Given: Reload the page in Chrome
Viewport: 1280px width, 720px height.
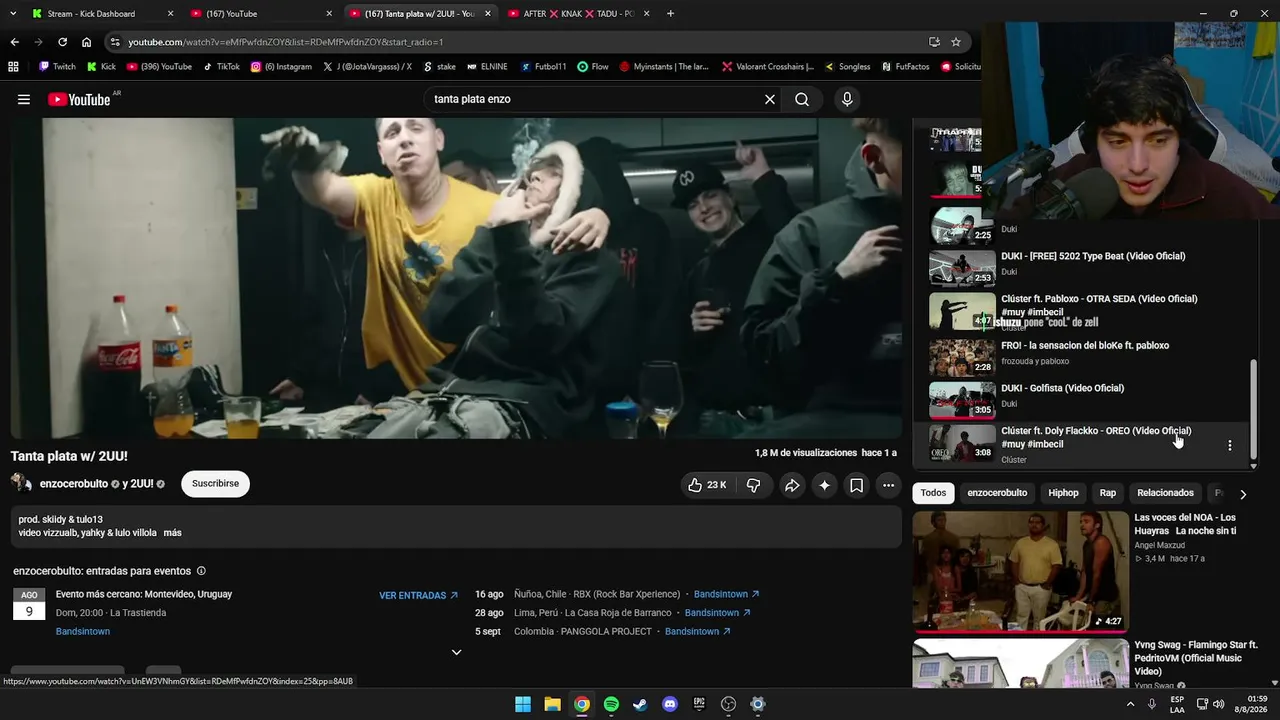Looking at the screenshot, I should click(62, 42).
